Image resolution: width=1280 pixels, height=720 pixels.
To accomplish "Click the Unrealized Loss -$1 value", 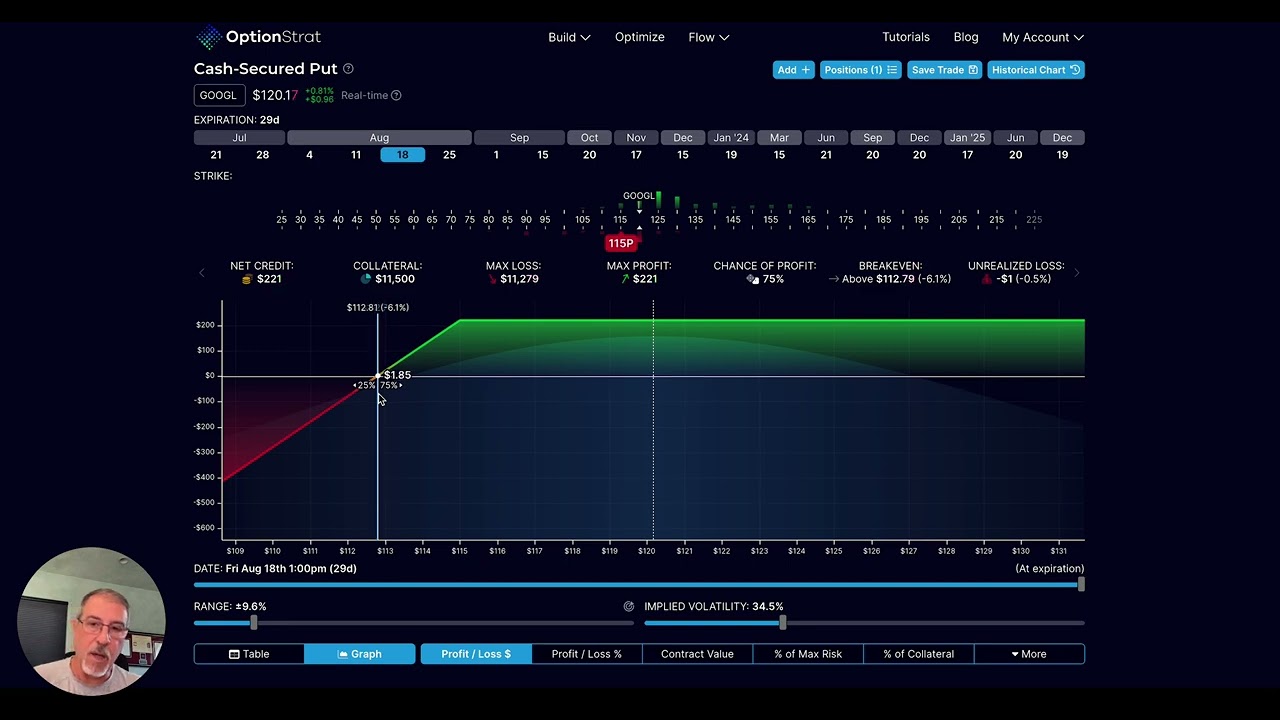I will pos(1006,279).
